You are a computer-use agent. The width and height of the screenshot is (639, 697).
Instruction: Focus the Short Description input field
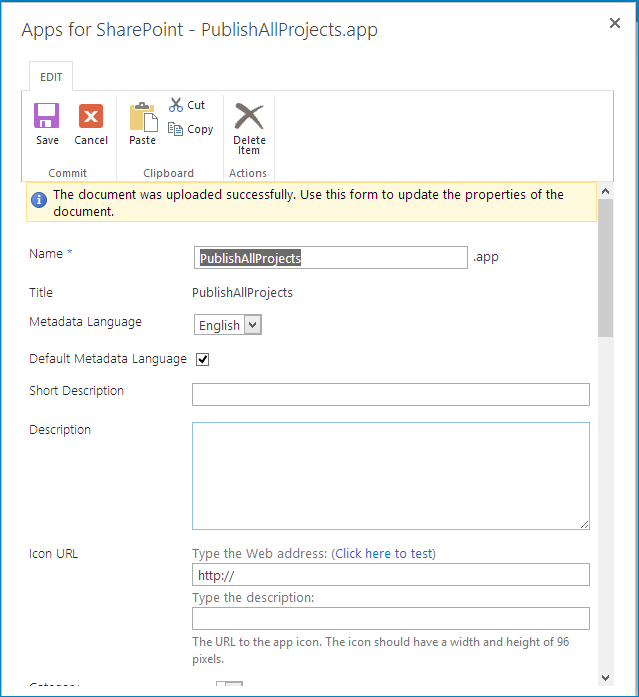(x=391, y=395)
